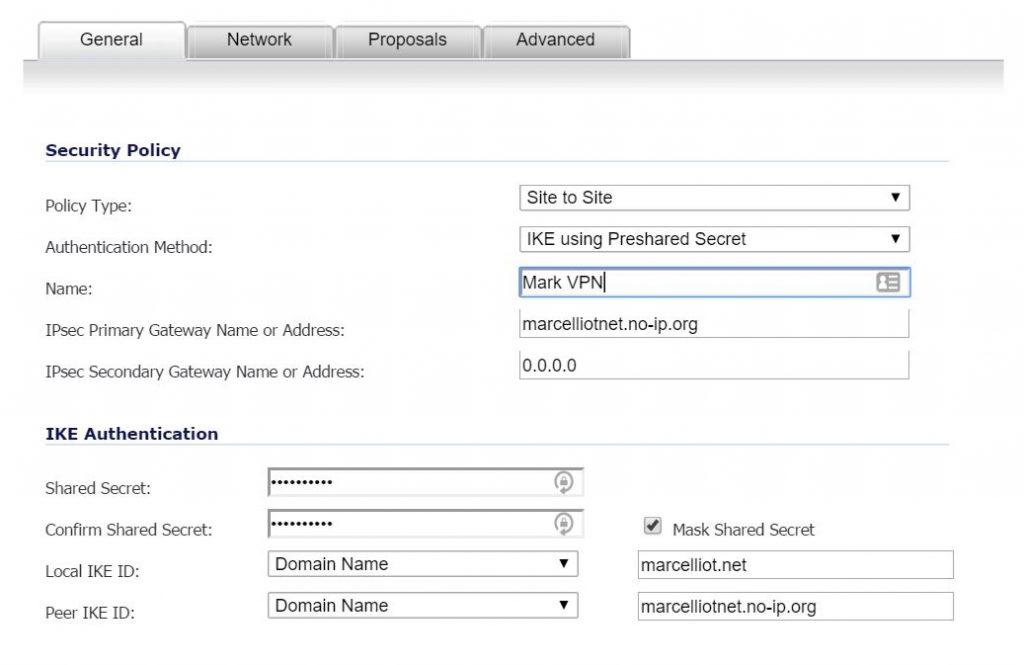
Task: Click the Mask Shared Secret label text
Action: 743,530
